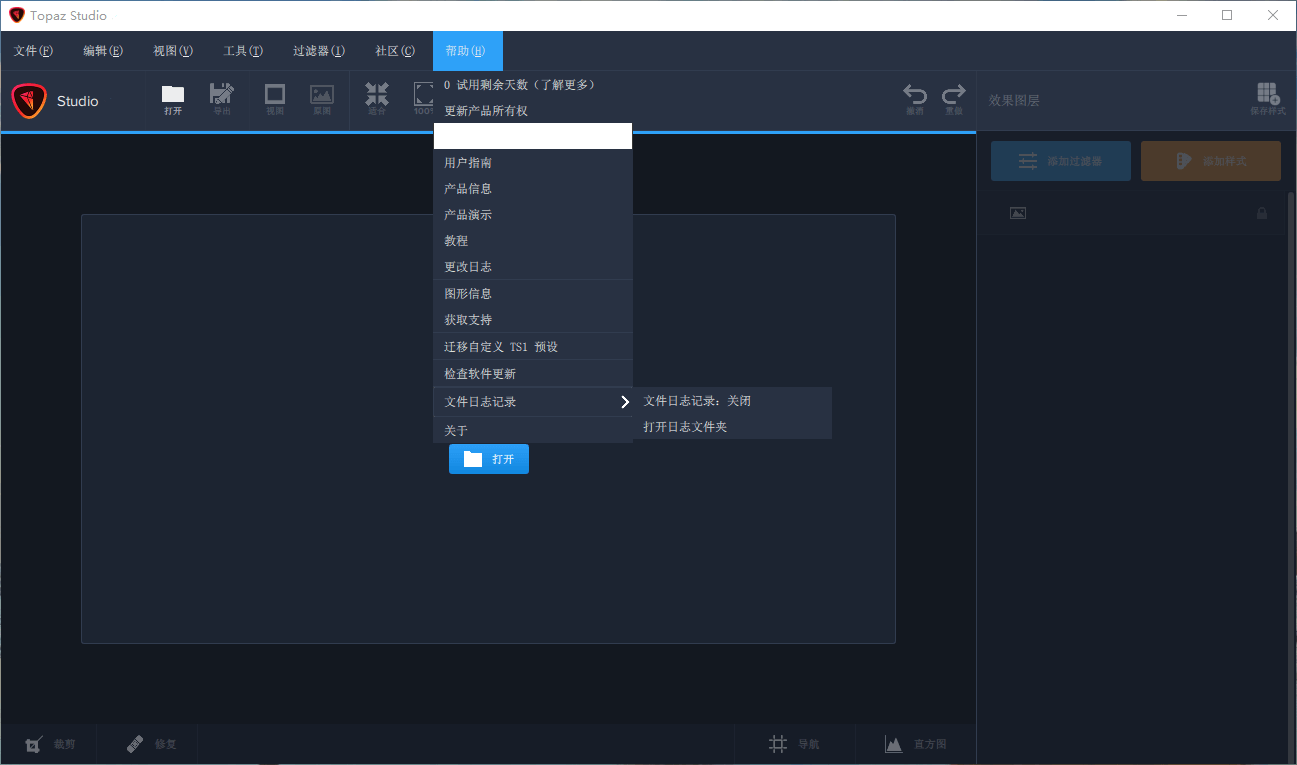This screenshot has height=765, width=1297.
Task: Click the orange 添加样式 button
Action: (1210, 161)
